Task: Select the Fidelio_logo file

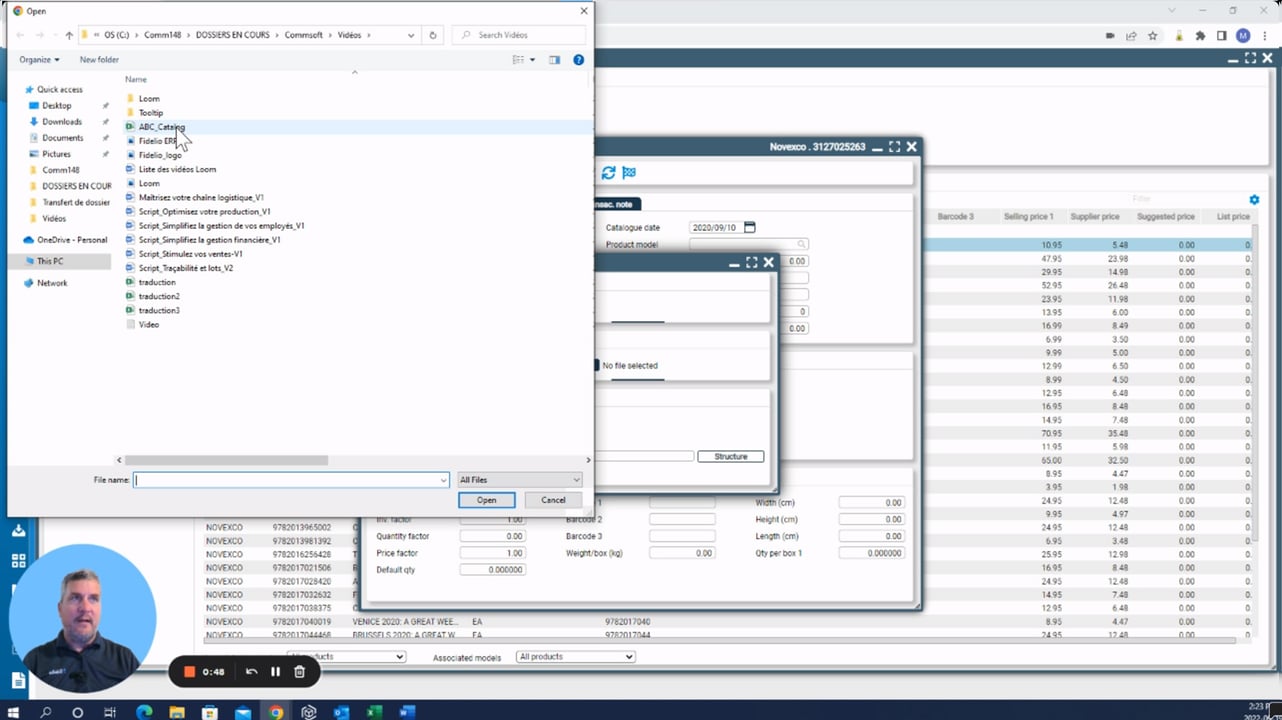Action: coord(160,155)
